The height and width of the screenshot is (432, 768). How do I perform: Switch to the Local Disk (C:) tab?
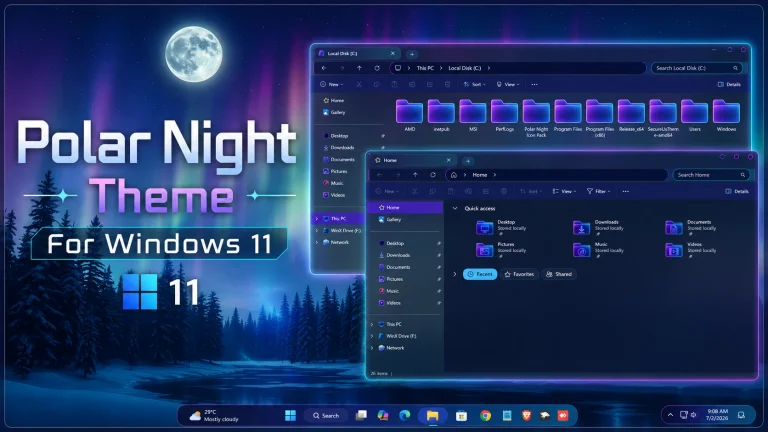click(355, 53)
